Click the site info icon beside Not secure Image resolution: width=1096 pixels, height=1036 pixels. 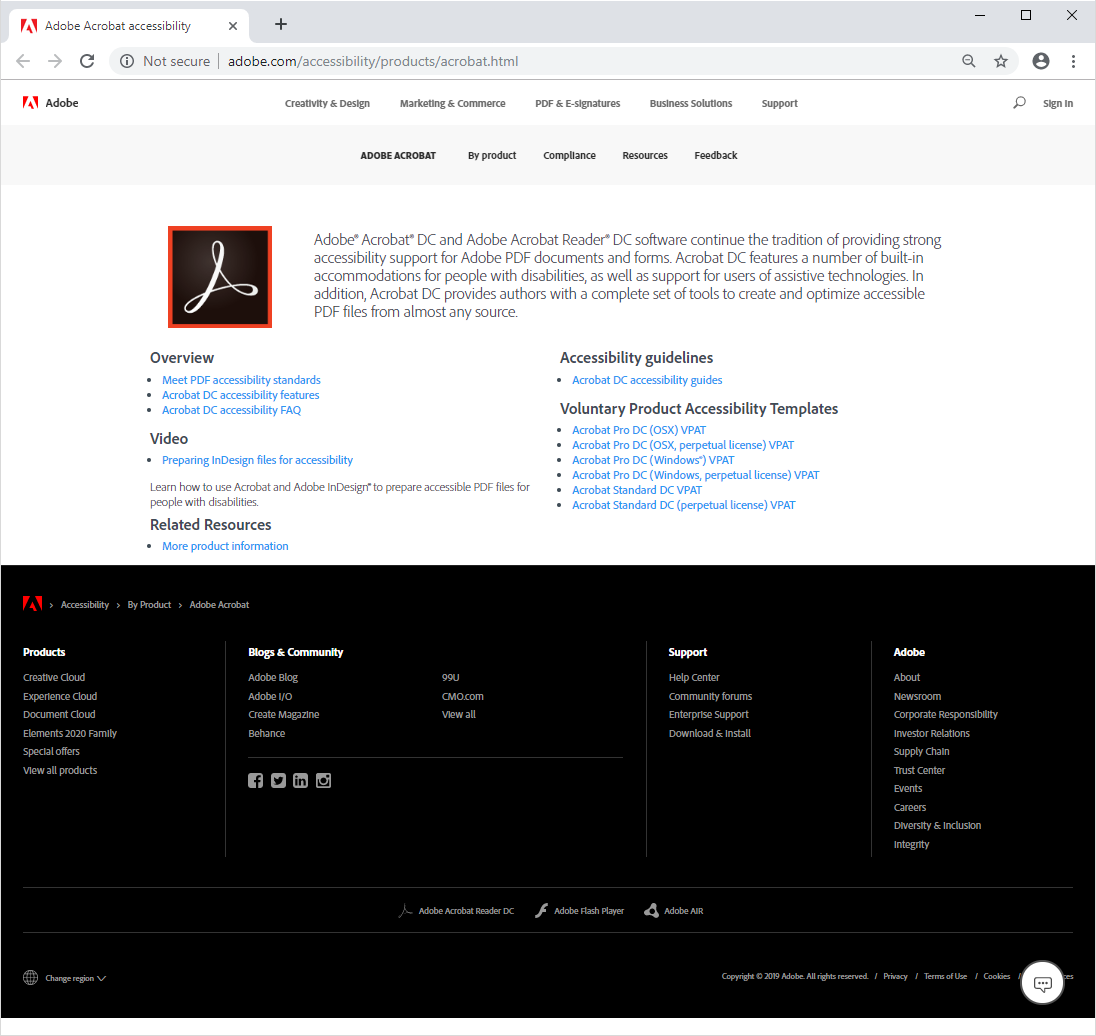pyautogui.click(x=127, y=61)
